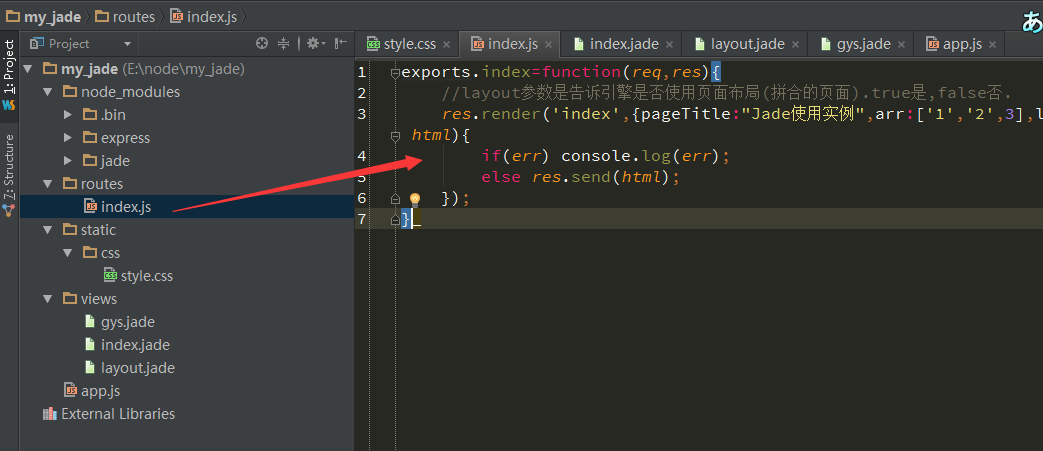The height and width of the screenshot is (451, 1043).
Task: Select External Libraries in project tree
Action: [117, 414]
